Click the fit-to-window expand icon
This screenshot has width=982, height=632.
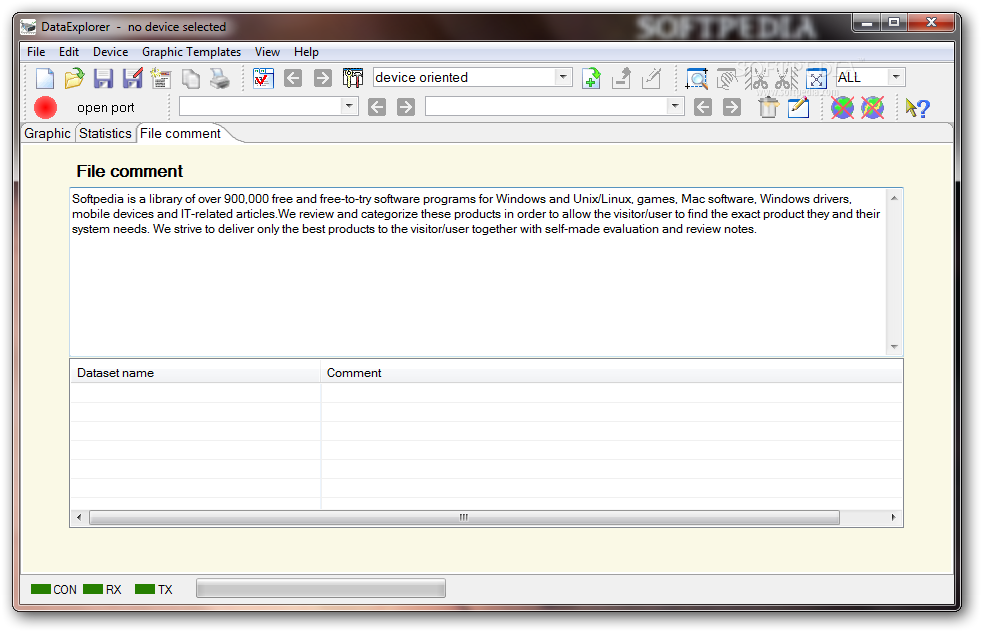[816, 79]
